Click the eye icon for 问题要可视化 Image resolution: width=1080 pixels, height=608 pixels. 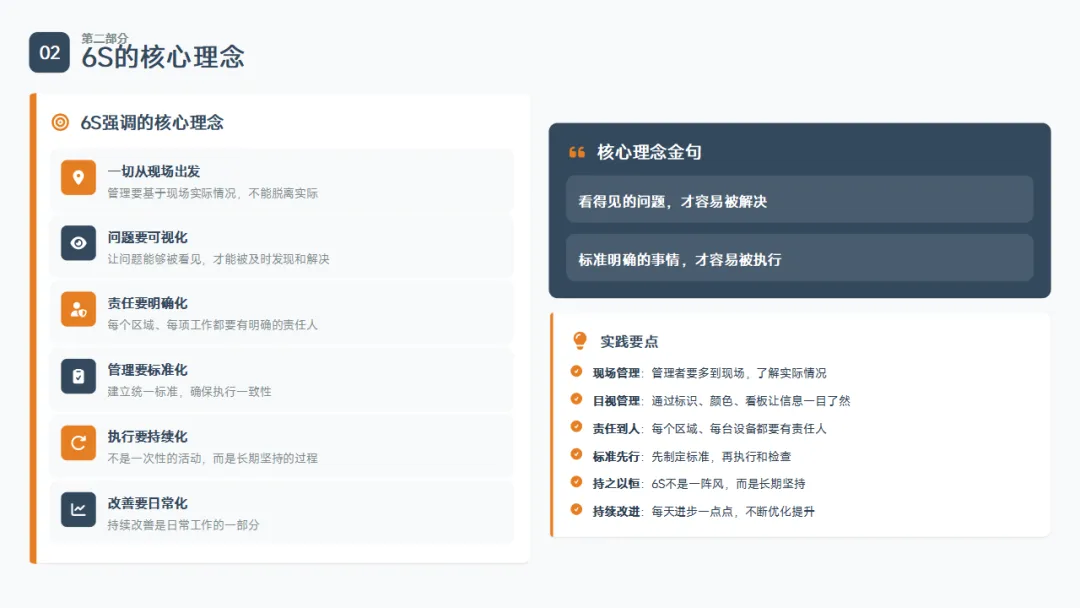pyautogui.click(x=79, y=243)
